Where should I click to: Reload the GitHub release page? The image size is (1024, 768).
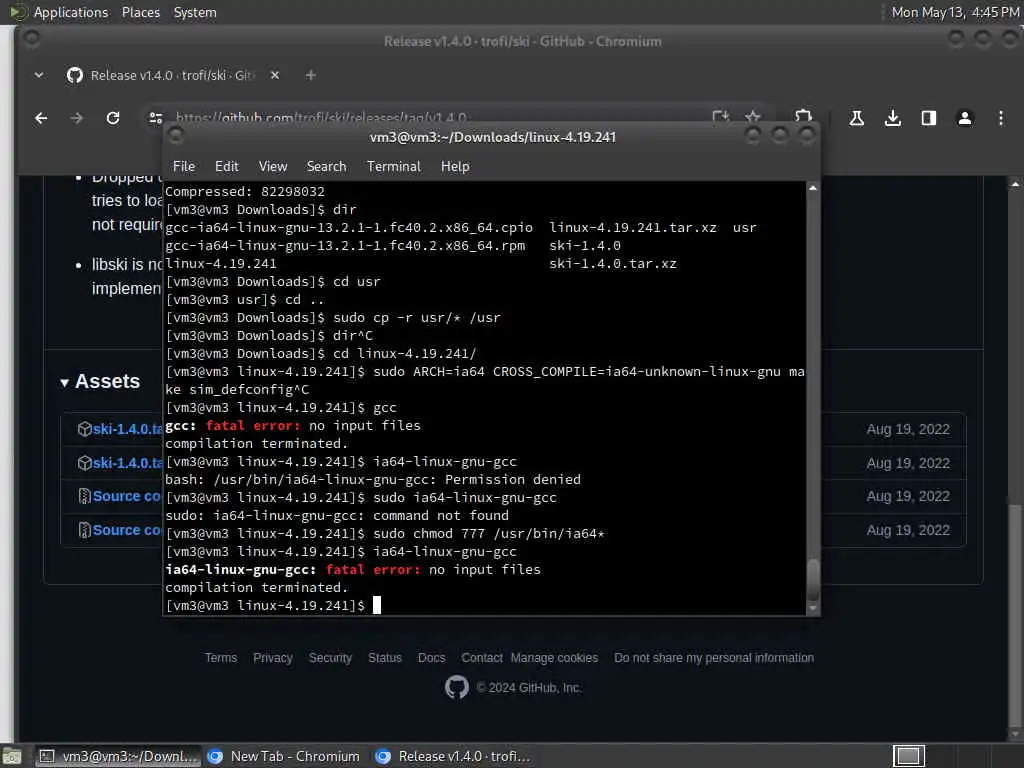pyautogui.click(x=113, y=118)
